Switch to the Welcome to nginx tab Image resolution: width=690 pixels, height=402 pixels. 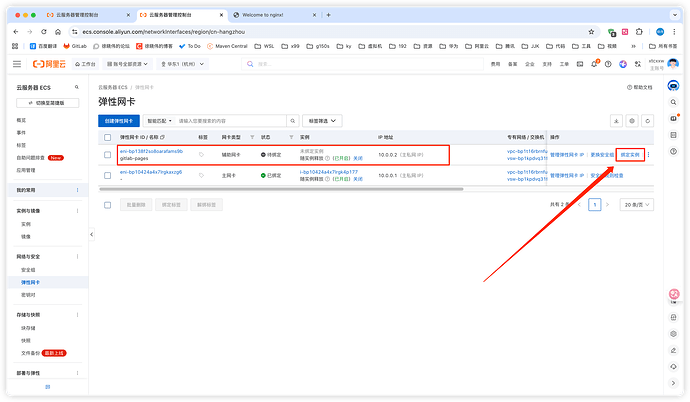pos(268,15)
